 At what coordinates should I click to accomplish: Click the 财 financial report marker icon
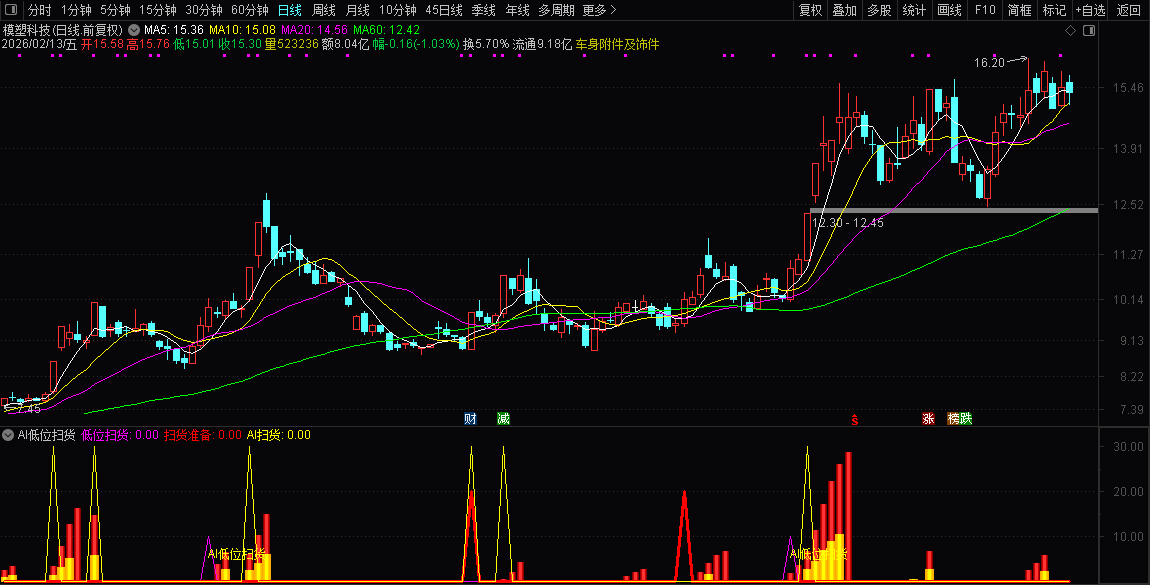[x=470, y=418]
